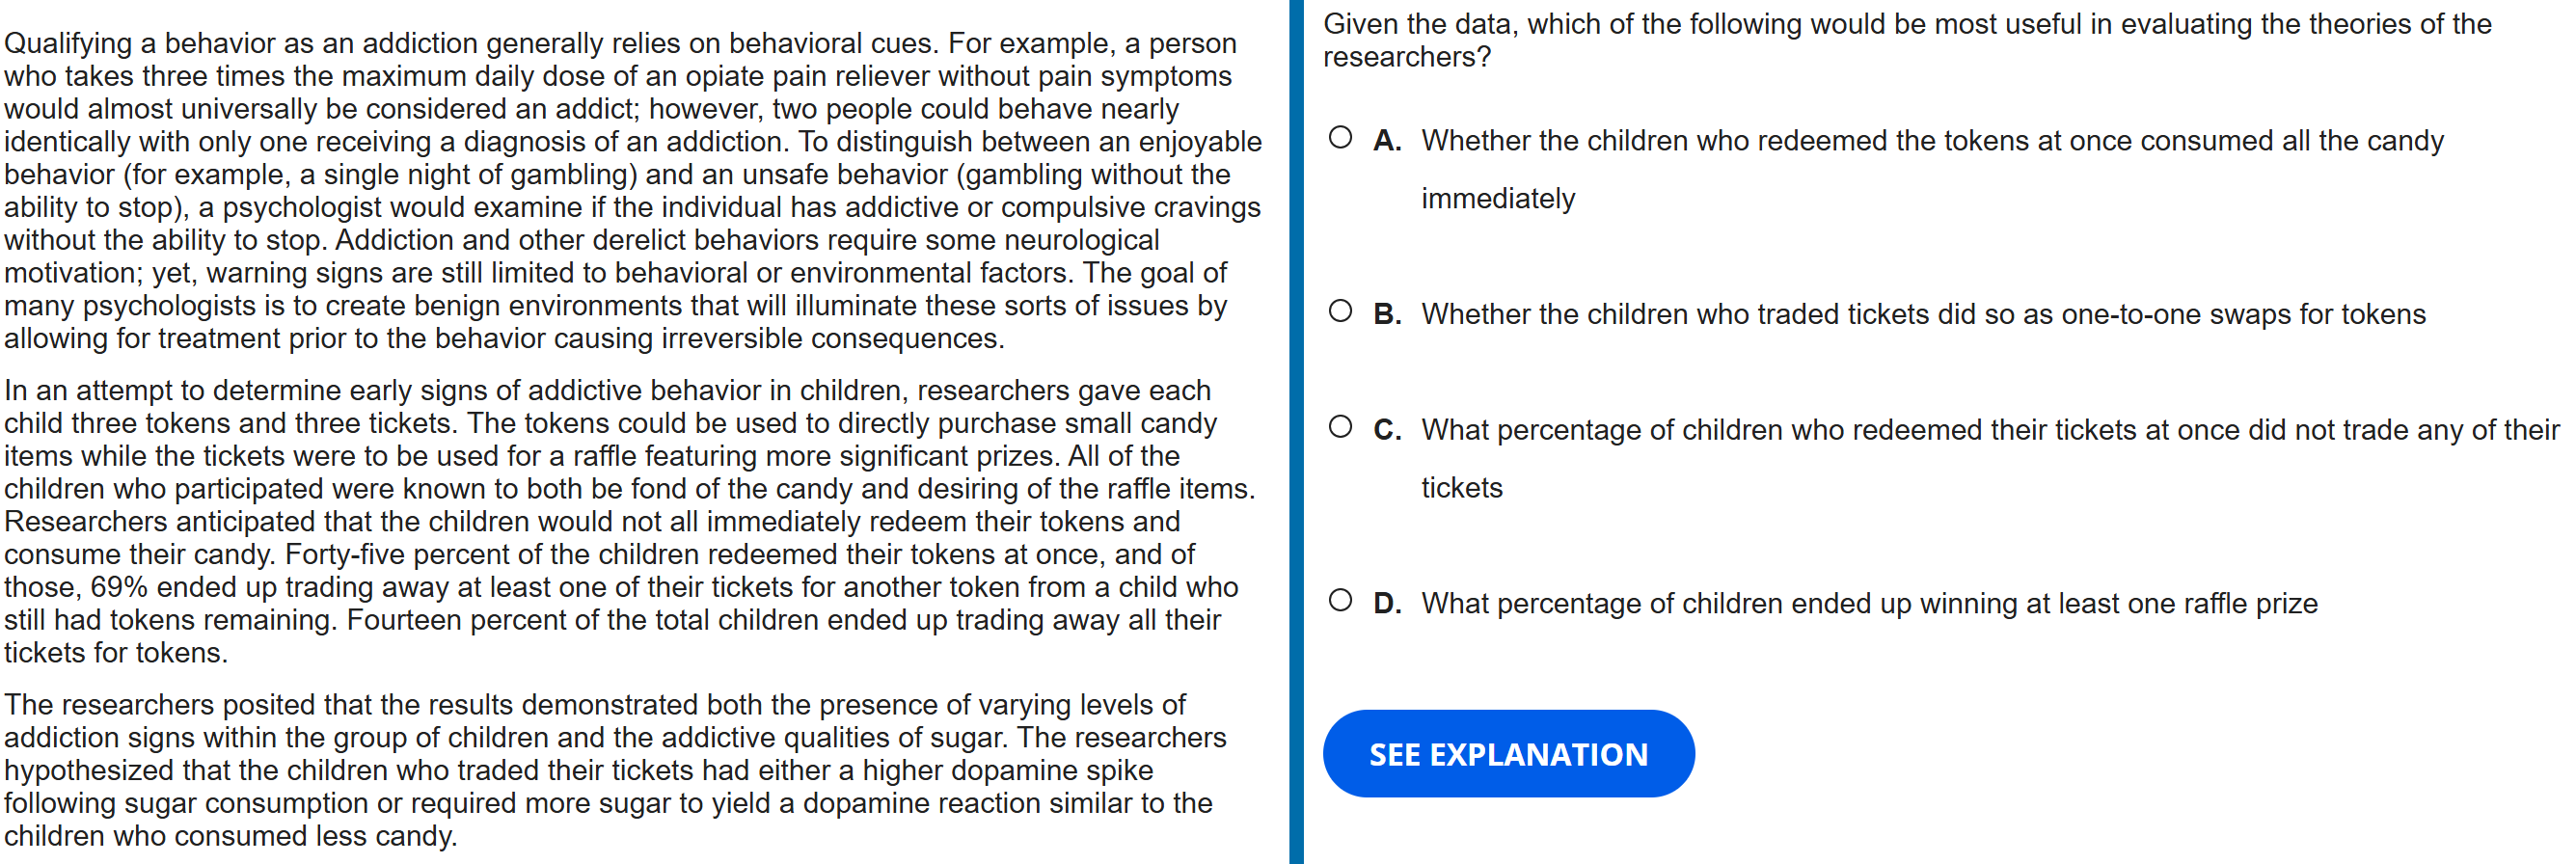Click the word "immediately" in answer A
The width and height of the screenshot is (2576, 864).
(1498, 199)
